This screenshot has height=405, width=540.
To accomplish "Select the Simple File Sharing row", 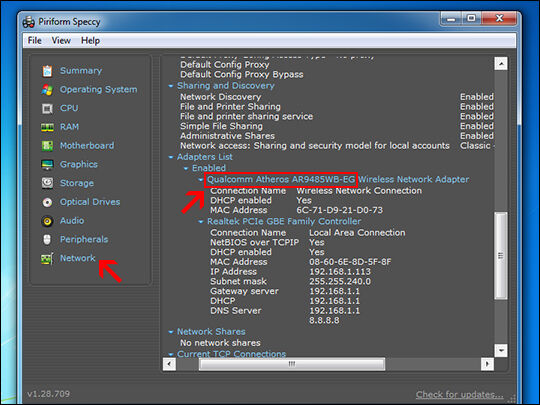I will 337,126.
